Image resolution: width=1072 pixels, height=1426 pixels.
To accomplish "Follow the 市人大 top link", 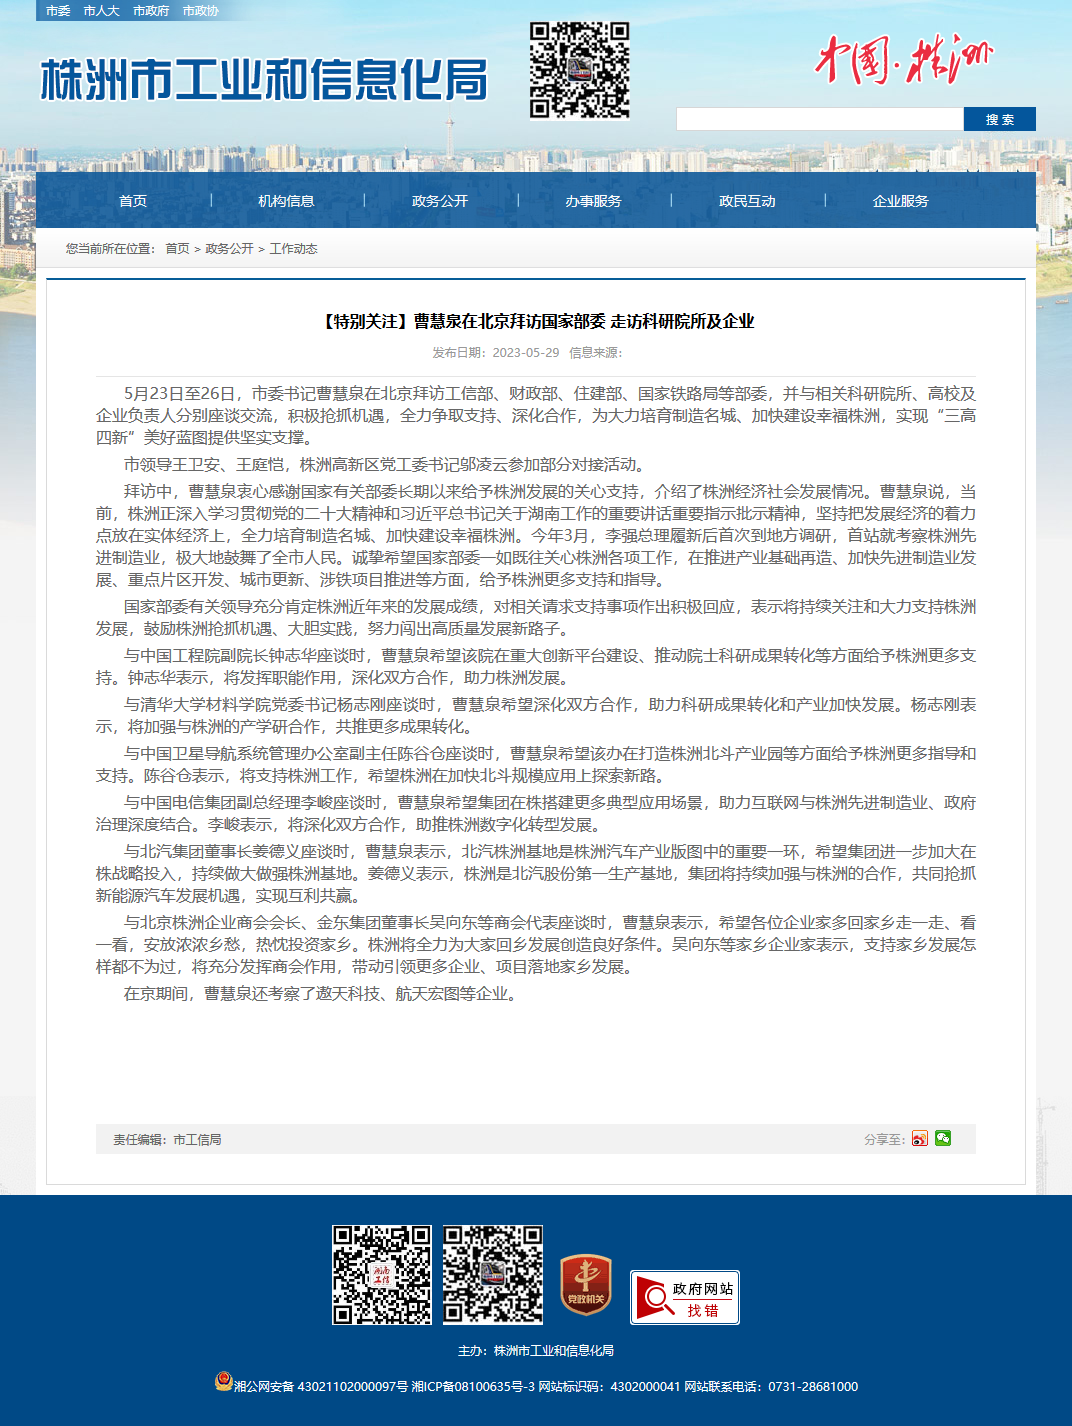I will coord(101,11).
